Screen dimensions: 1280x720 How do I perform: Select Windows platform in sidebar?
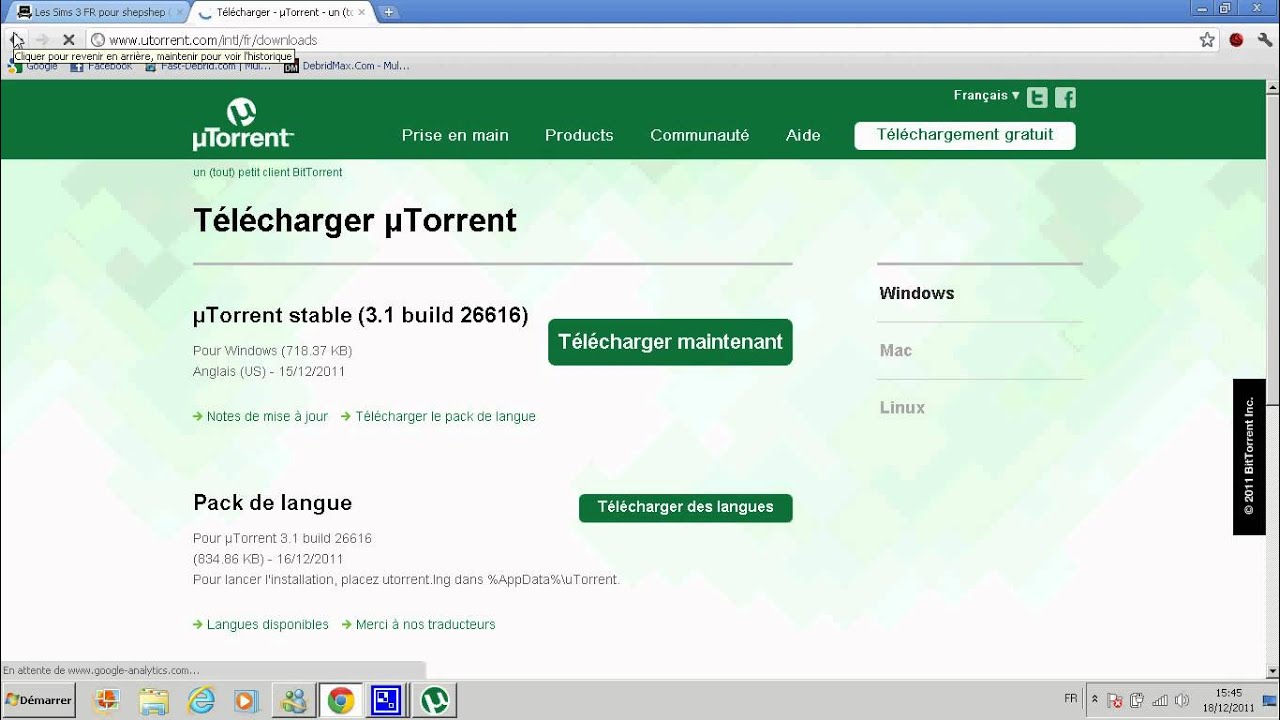tap(917, 293)
